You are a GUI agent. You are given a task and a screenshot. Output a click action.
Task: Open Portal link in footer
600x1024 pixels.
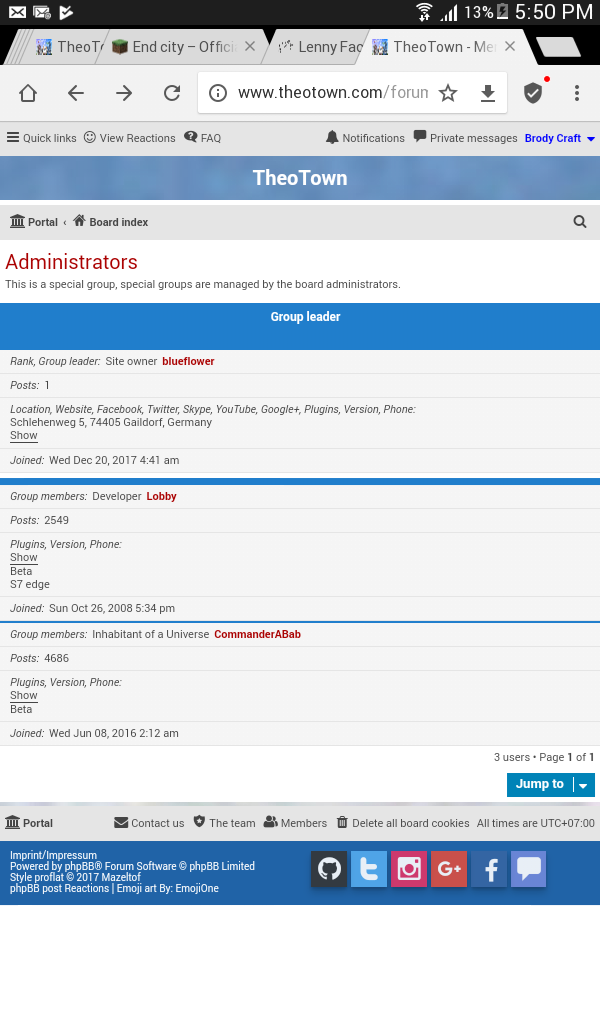29,823
